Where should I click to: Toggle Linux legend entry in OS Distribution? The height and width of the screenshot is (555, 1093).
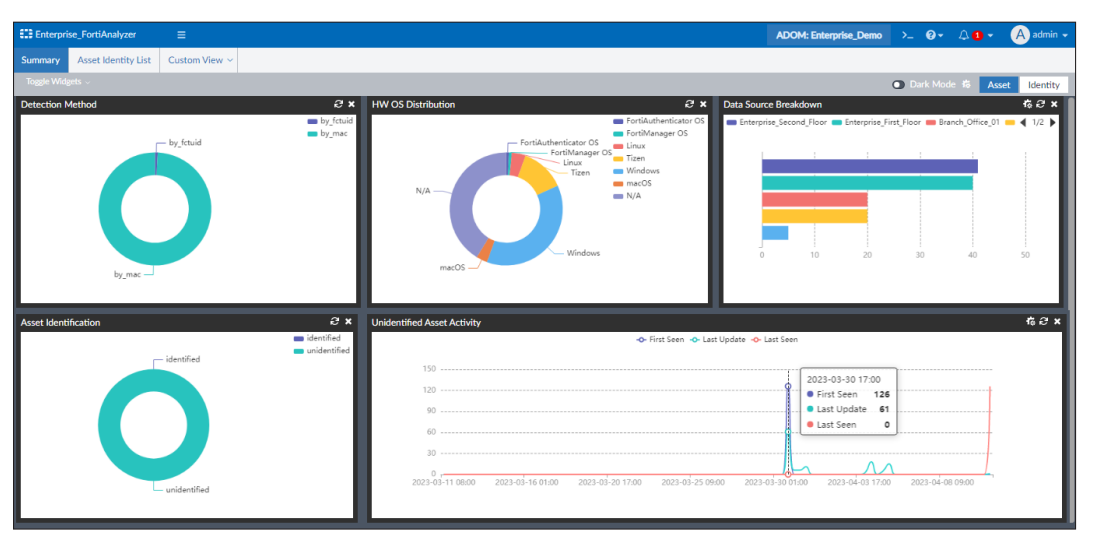tap(629, 146)
